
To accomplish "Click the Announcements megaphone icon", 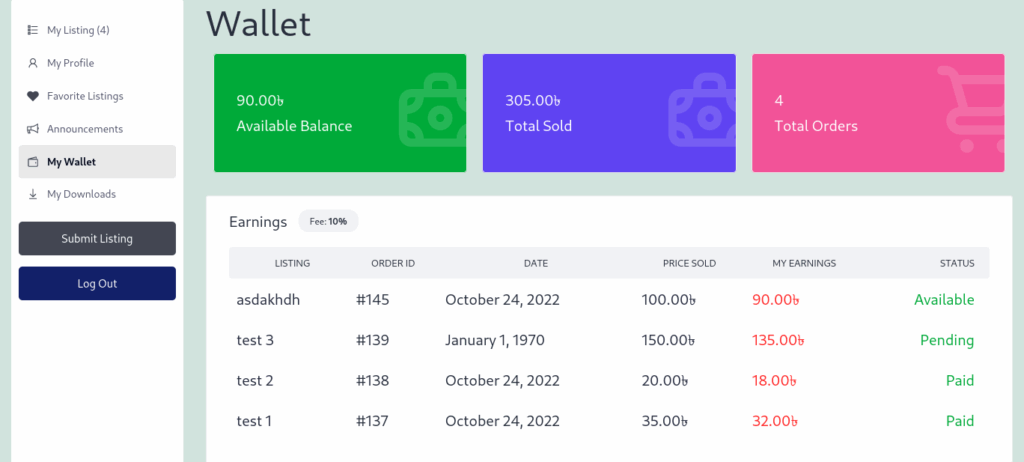I will [33, 129].
